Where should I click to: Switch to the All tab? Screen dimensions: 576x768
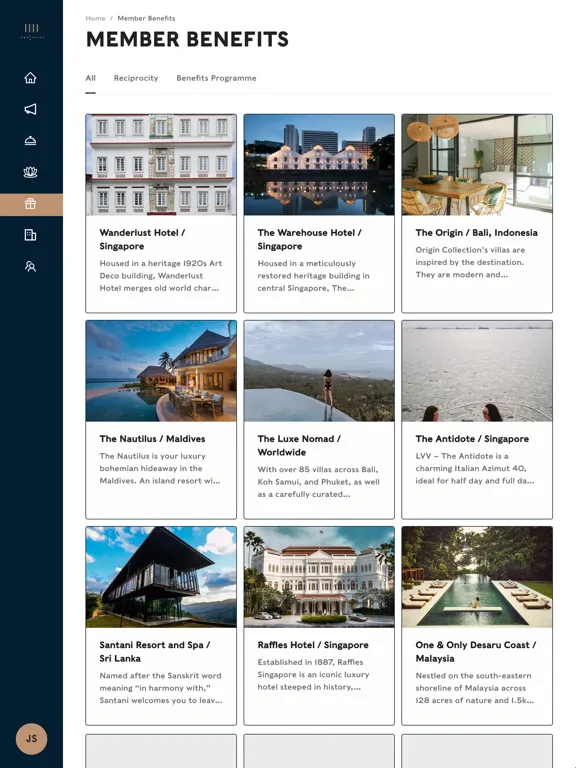[91, 78]
